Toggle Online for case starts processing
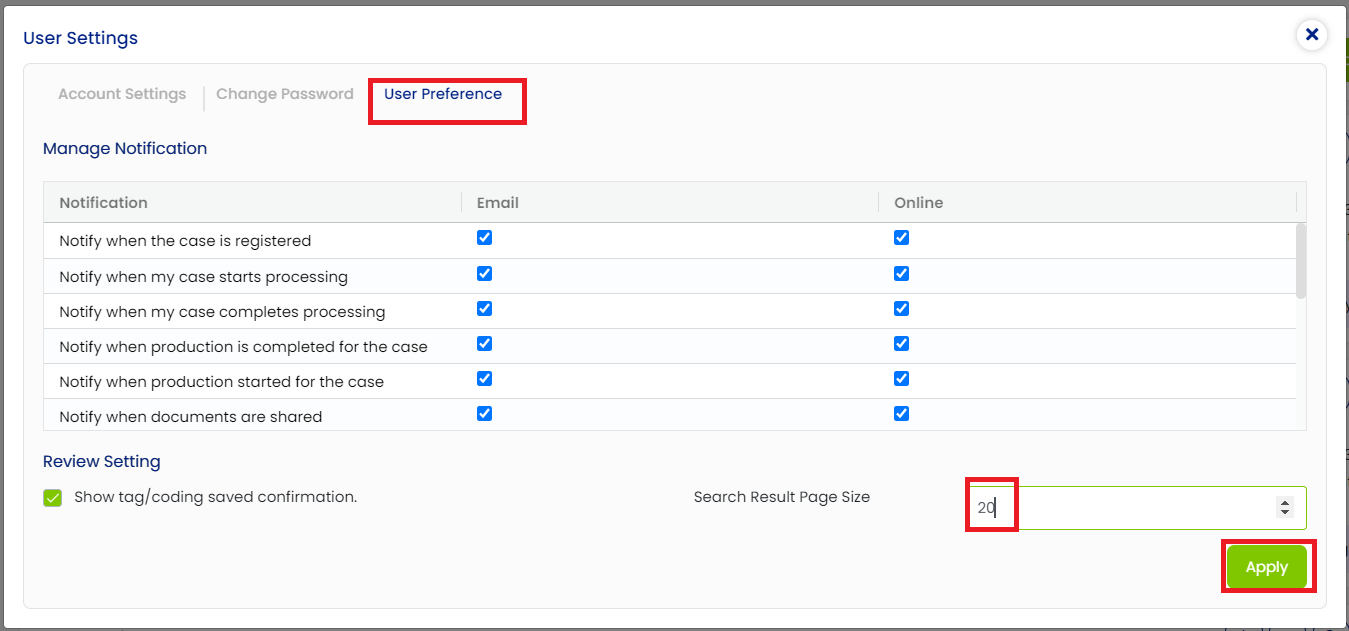1349x631 pixels. point(901,273)
